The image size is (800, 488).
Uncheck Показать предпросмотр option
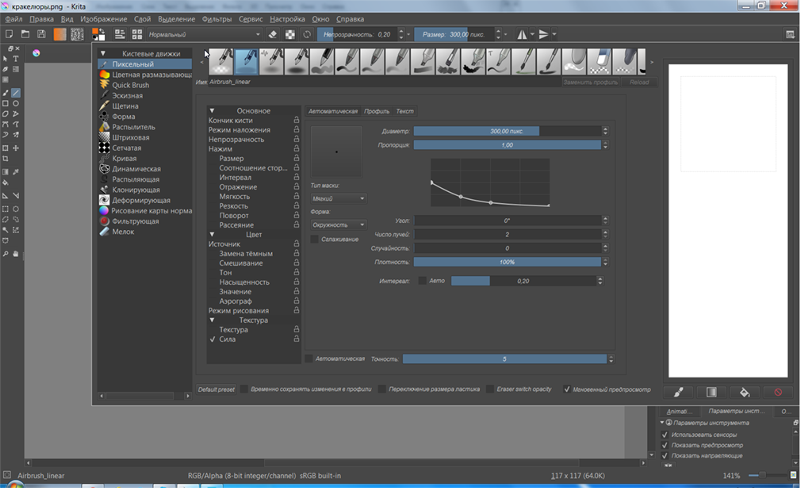665,445
